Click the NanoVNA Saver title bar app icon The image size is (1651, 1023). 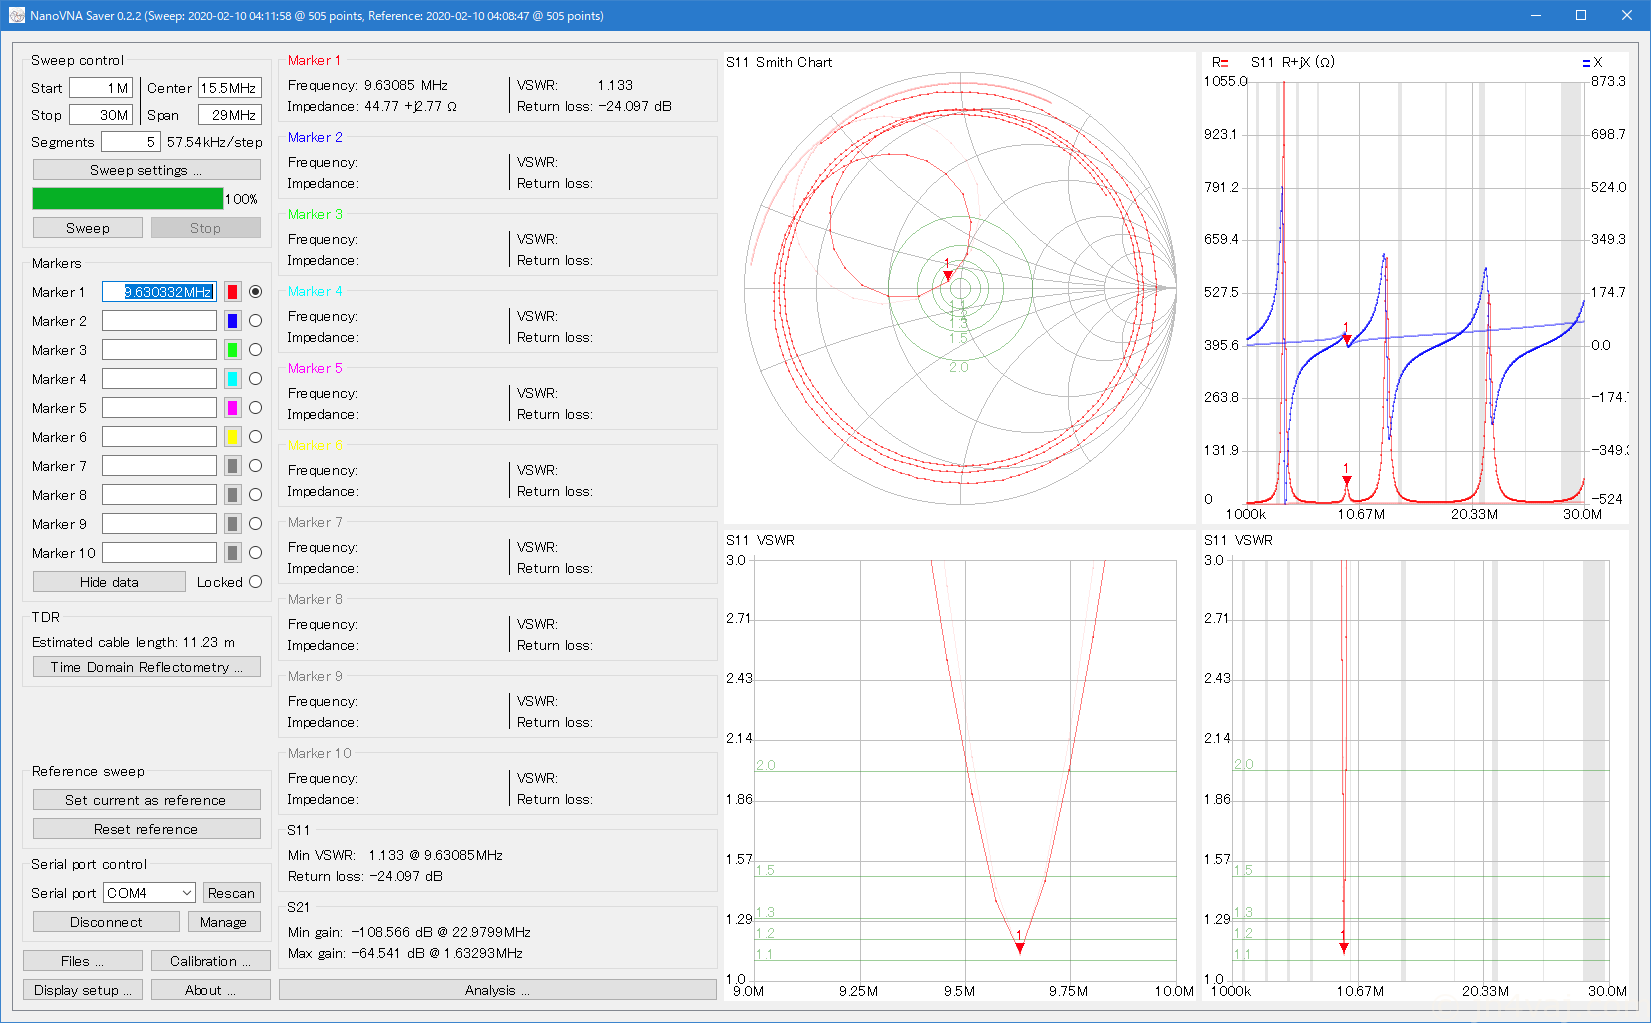(x=16, y=15)
